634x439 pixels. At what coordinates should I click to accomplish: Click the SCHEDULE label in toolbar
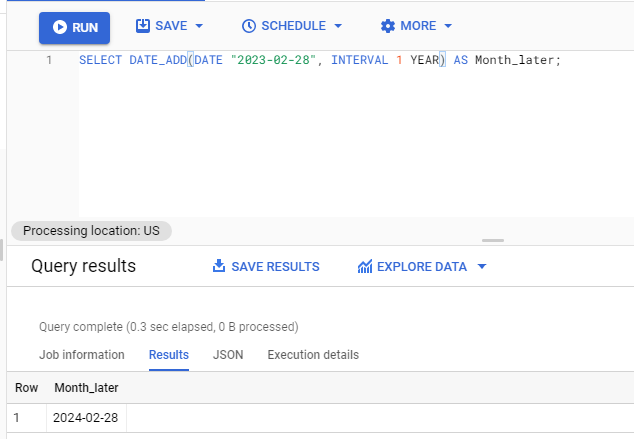point(294,26)
